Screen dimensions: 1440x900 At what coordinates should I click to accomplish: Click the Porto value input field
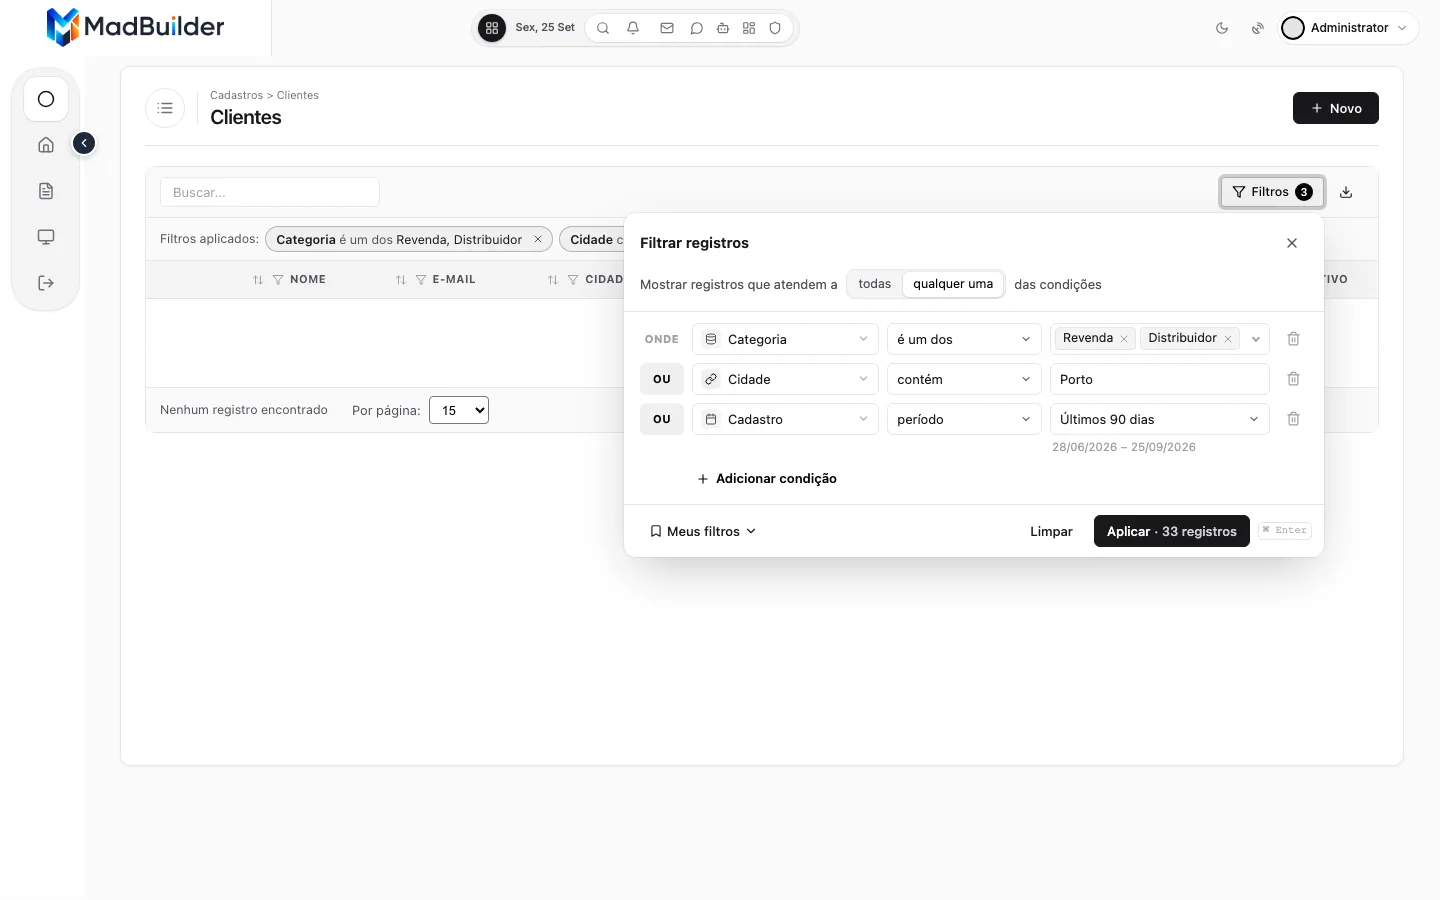point(1160,379)
